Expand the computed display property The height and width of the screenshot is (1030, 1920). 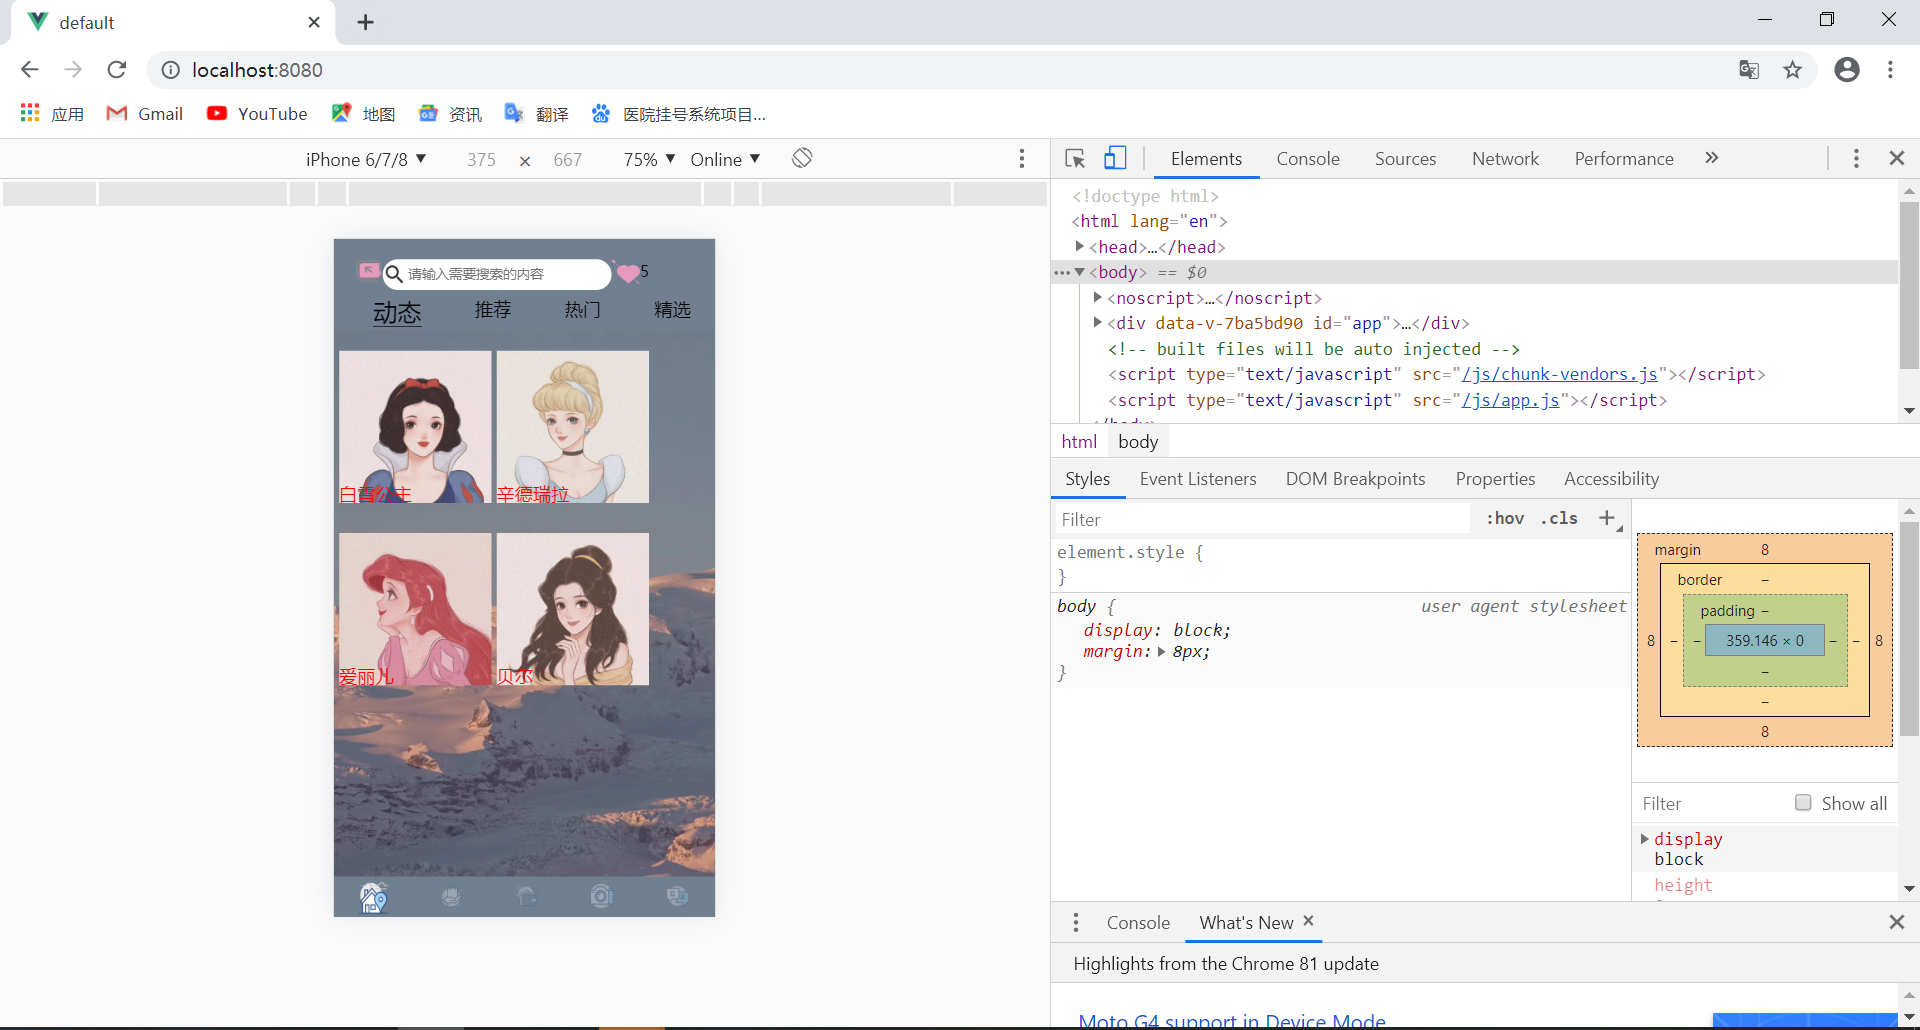[1645, 839]
